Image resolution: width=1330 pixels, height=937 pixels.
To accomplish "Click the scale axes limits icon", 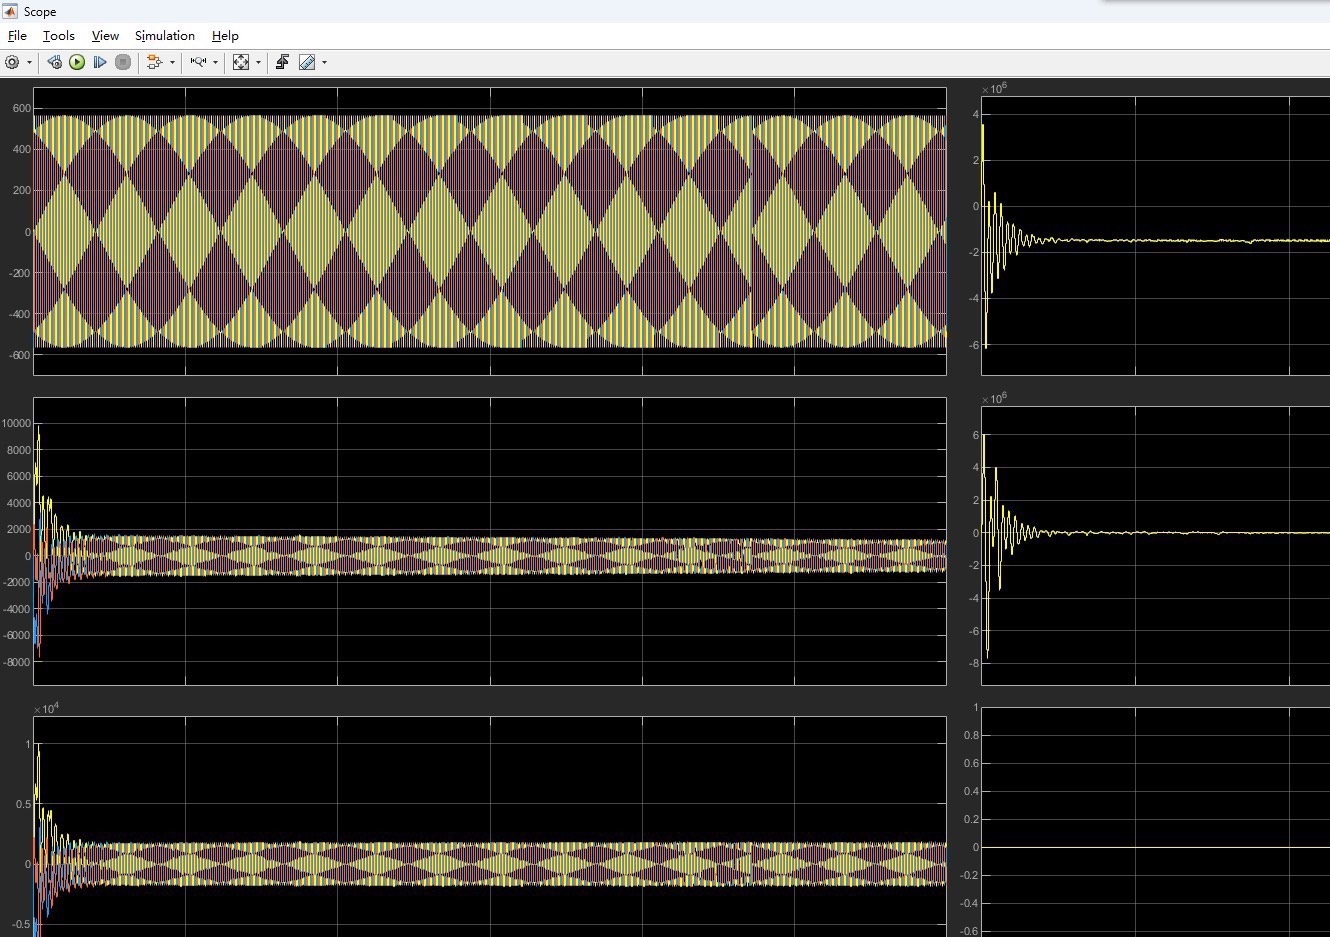I will [x=241, y=62].
